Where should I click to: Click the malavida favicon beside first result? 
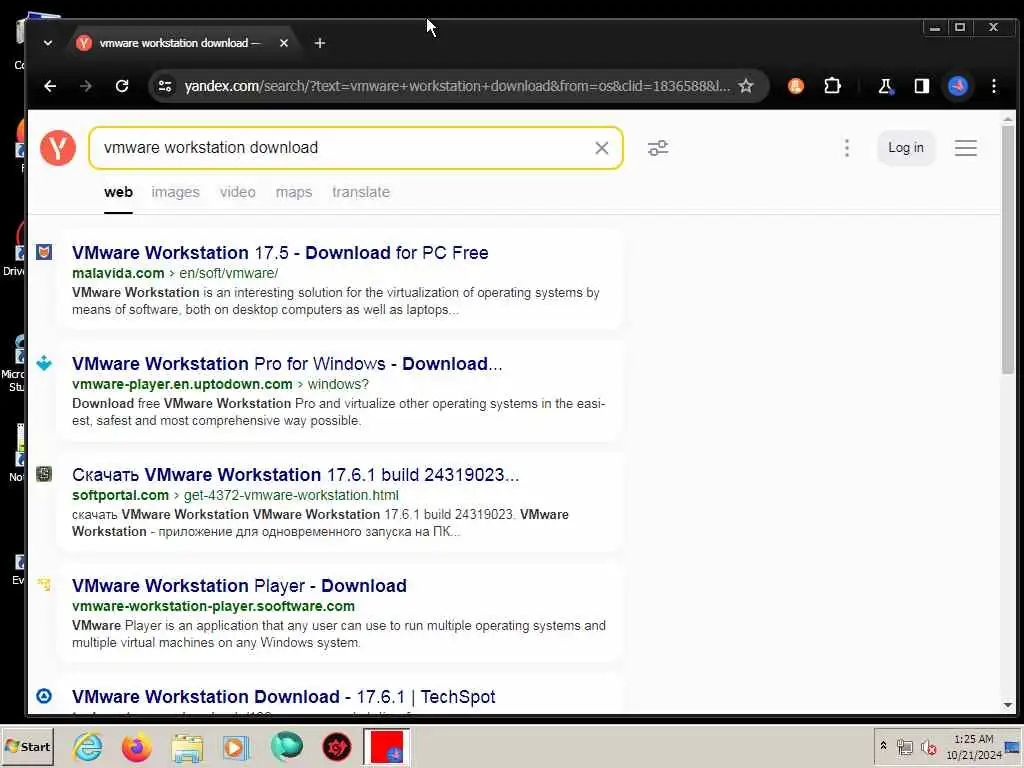coord(44,252)
